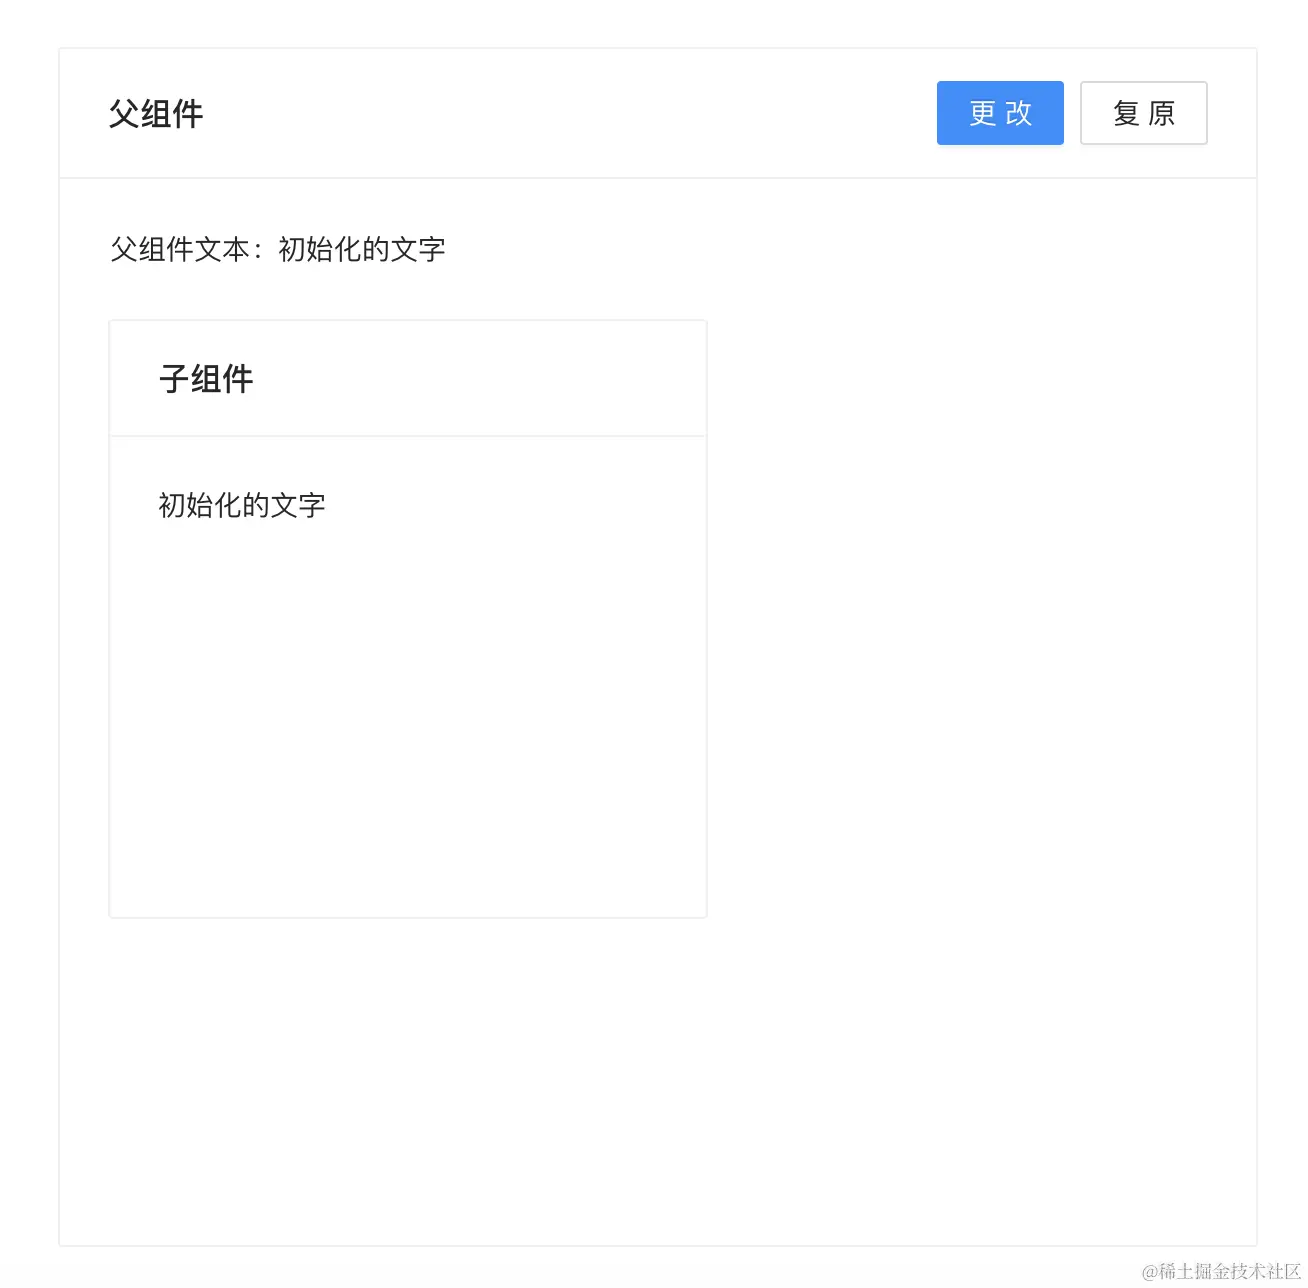The image size is (1308, 1288).
Task: Select the 子组件 card title
Action: tap(206, 379)
